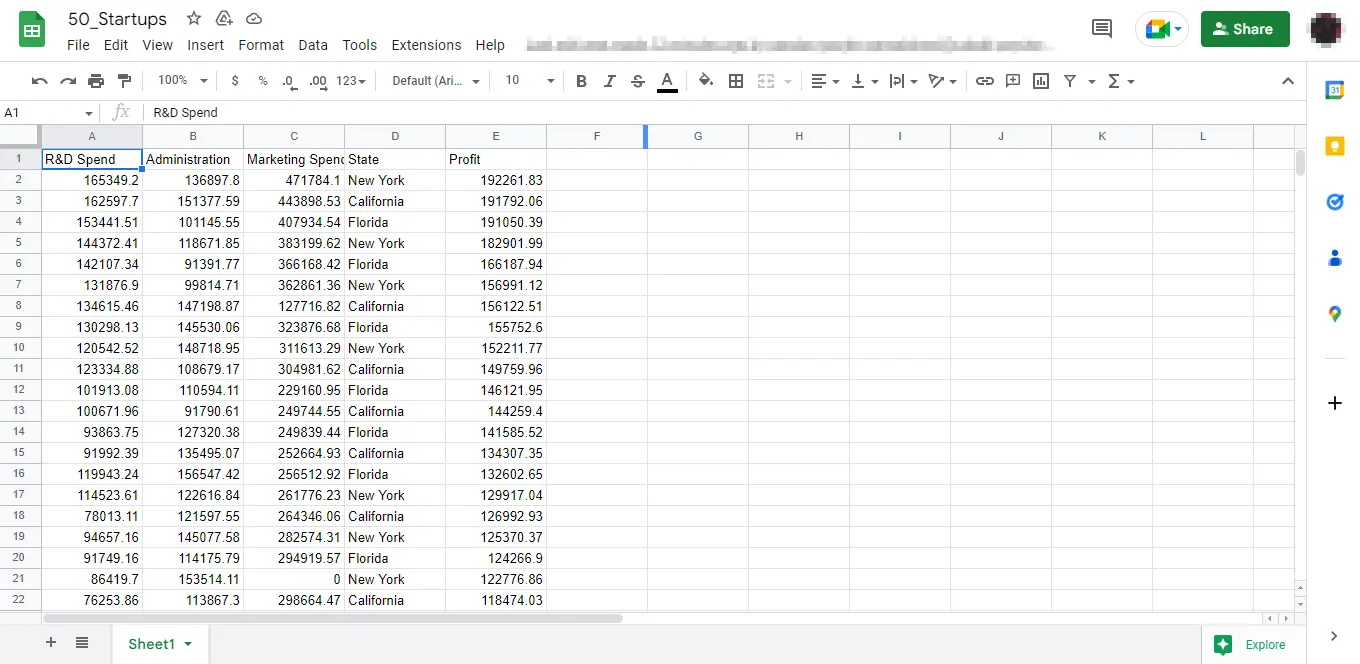Open the text color picker
This screenshot has width=1360, height=664.
[x=667, y=81]
